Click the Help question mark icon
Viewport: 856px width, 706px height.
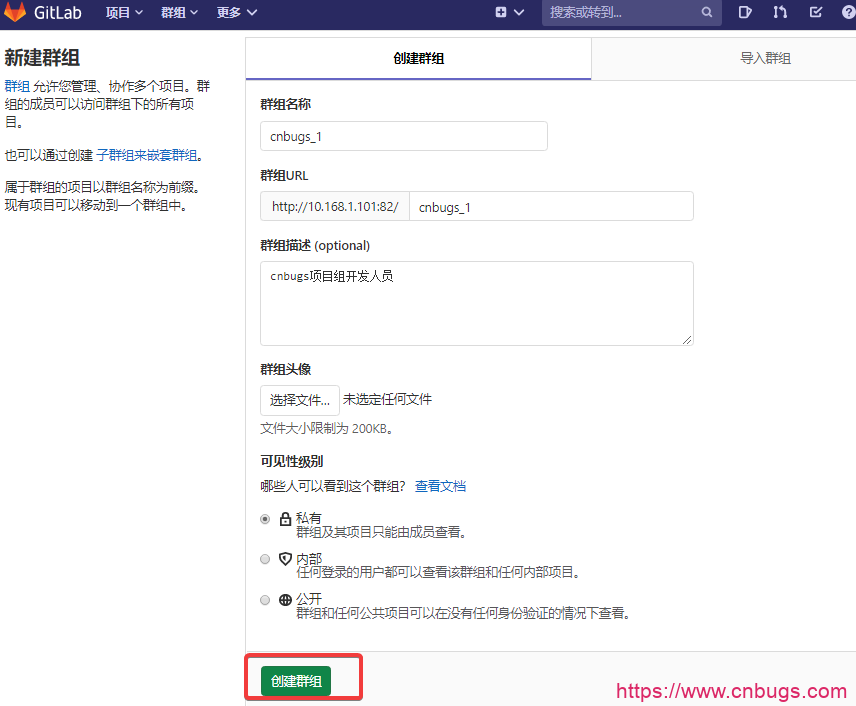(849, 13)
